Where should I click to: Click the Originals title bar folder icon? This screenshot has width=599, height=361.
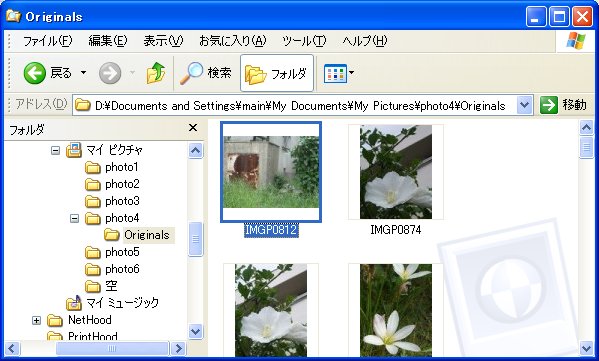pyautogui.click(x=13, y=16)
